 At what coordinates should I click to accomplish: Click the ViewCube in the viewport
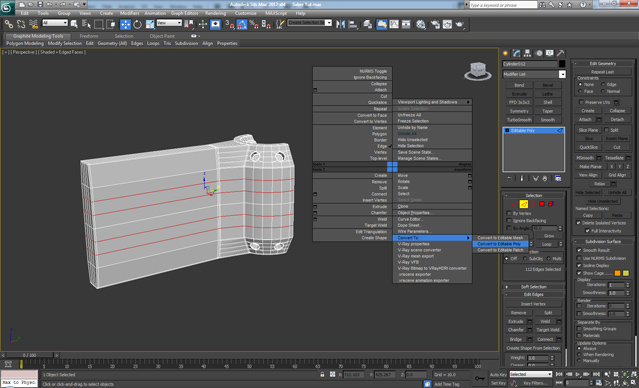coord(478,71)
